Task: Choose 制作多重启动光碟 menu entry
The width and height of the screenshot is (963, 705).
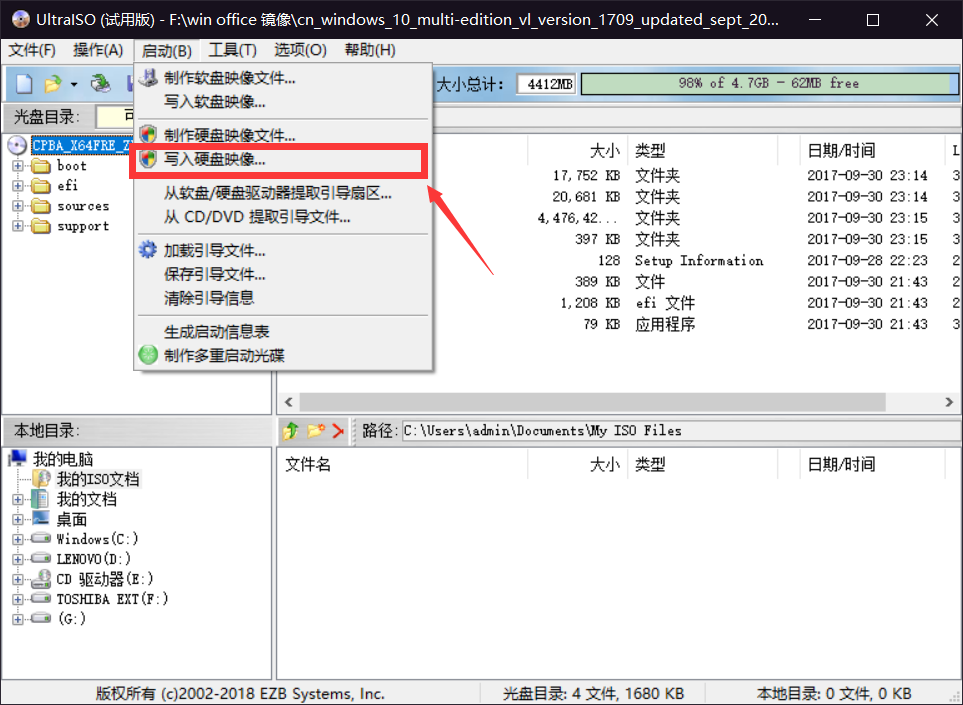Action: click(x=283, y=356)
